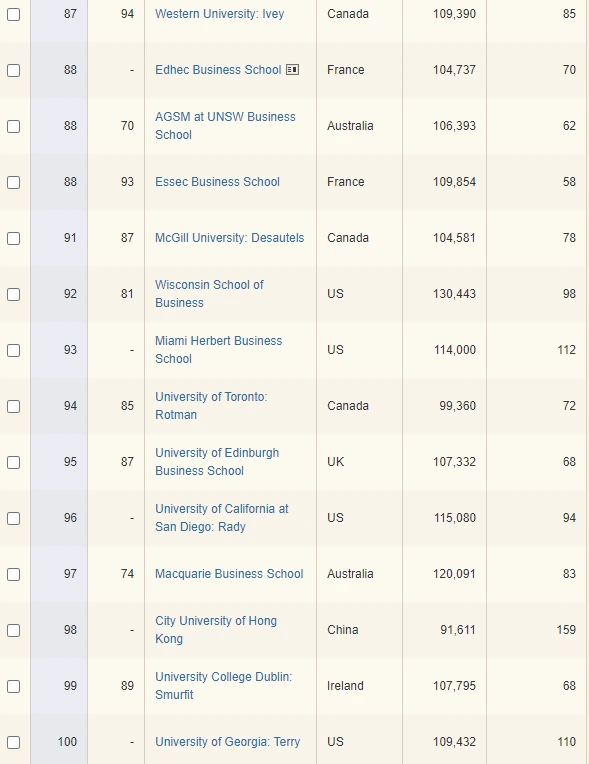Click salary value 99,360
Image resolution: width=589 pixels, height=764 pixels.
(x=457, y=406)
